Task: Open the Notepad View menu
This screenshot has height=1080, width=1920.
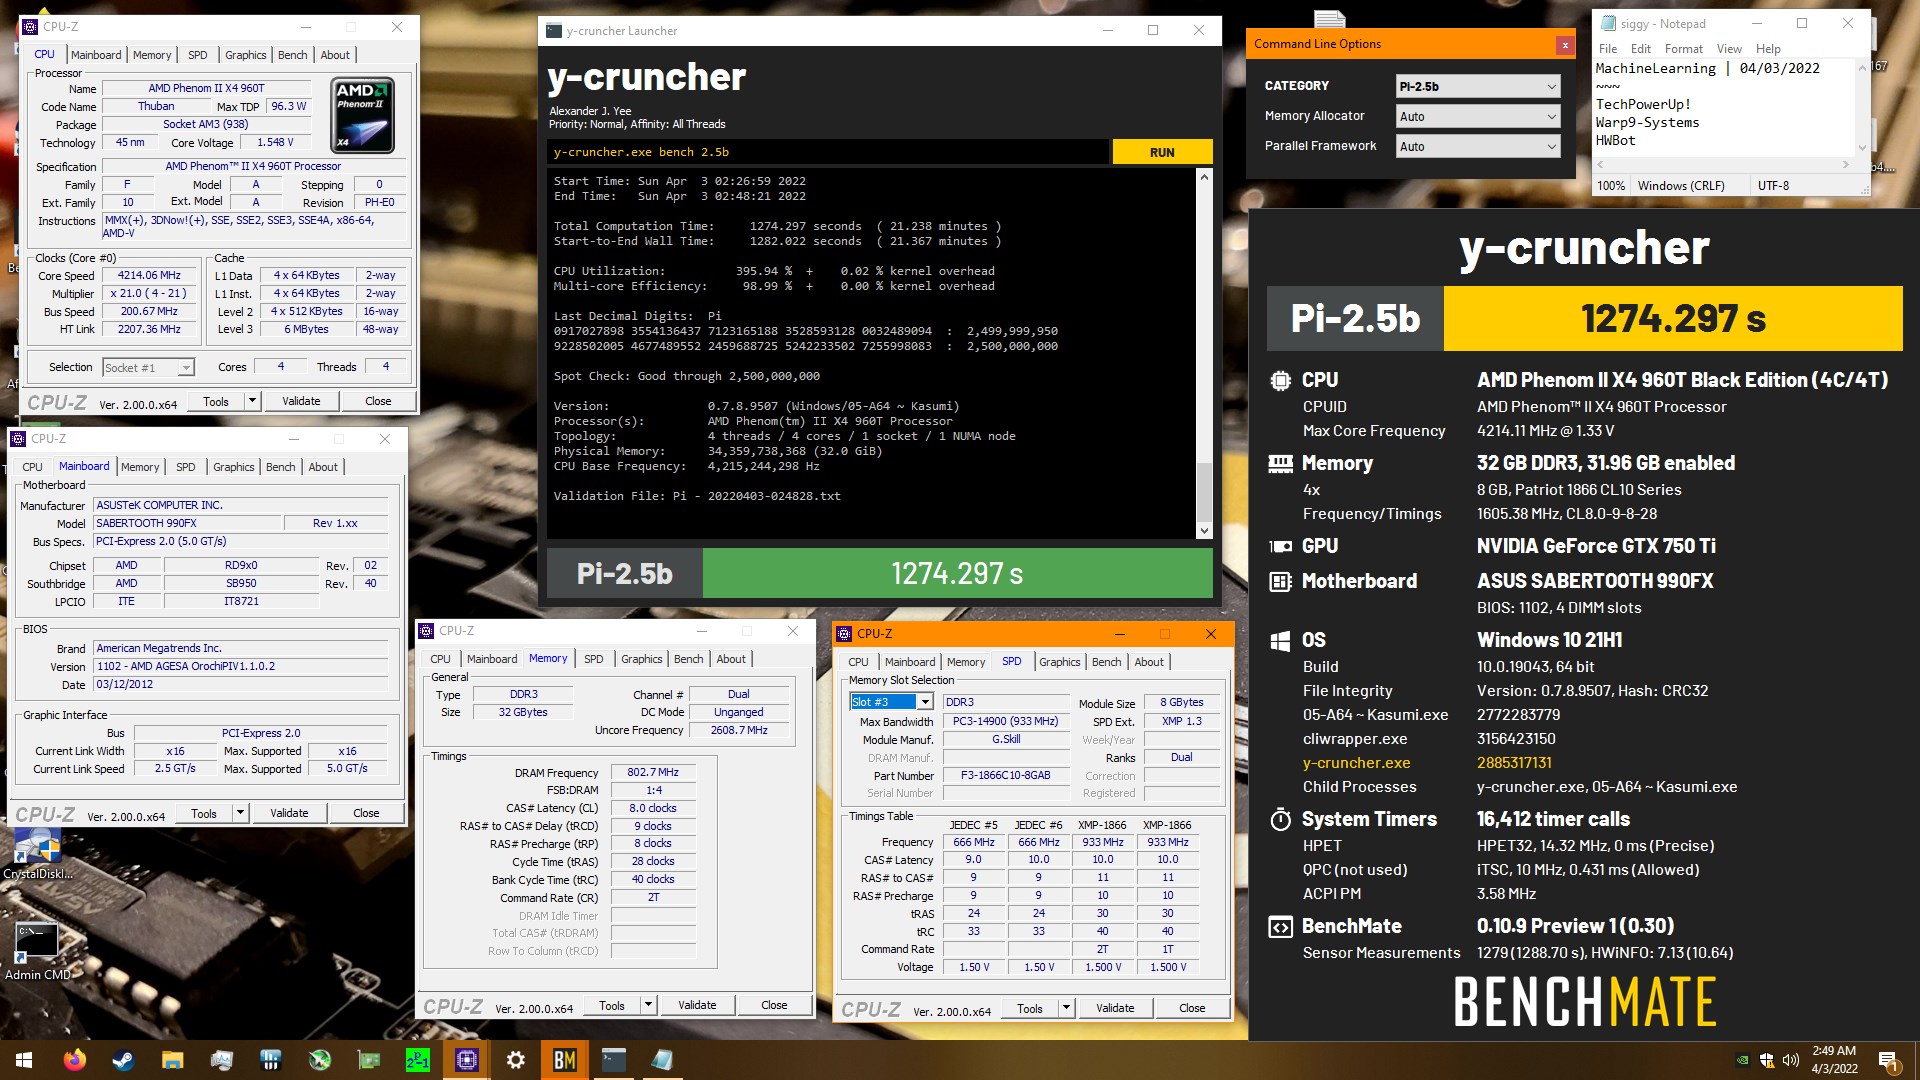Action: [x=1729, y=48]
